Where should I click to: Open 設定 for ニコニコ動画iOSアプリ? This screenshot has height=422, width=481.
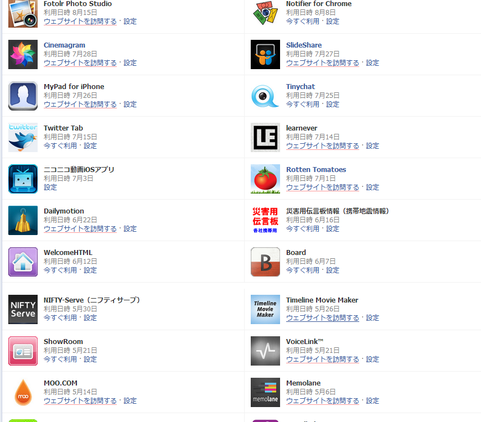(x=50, y=187)
